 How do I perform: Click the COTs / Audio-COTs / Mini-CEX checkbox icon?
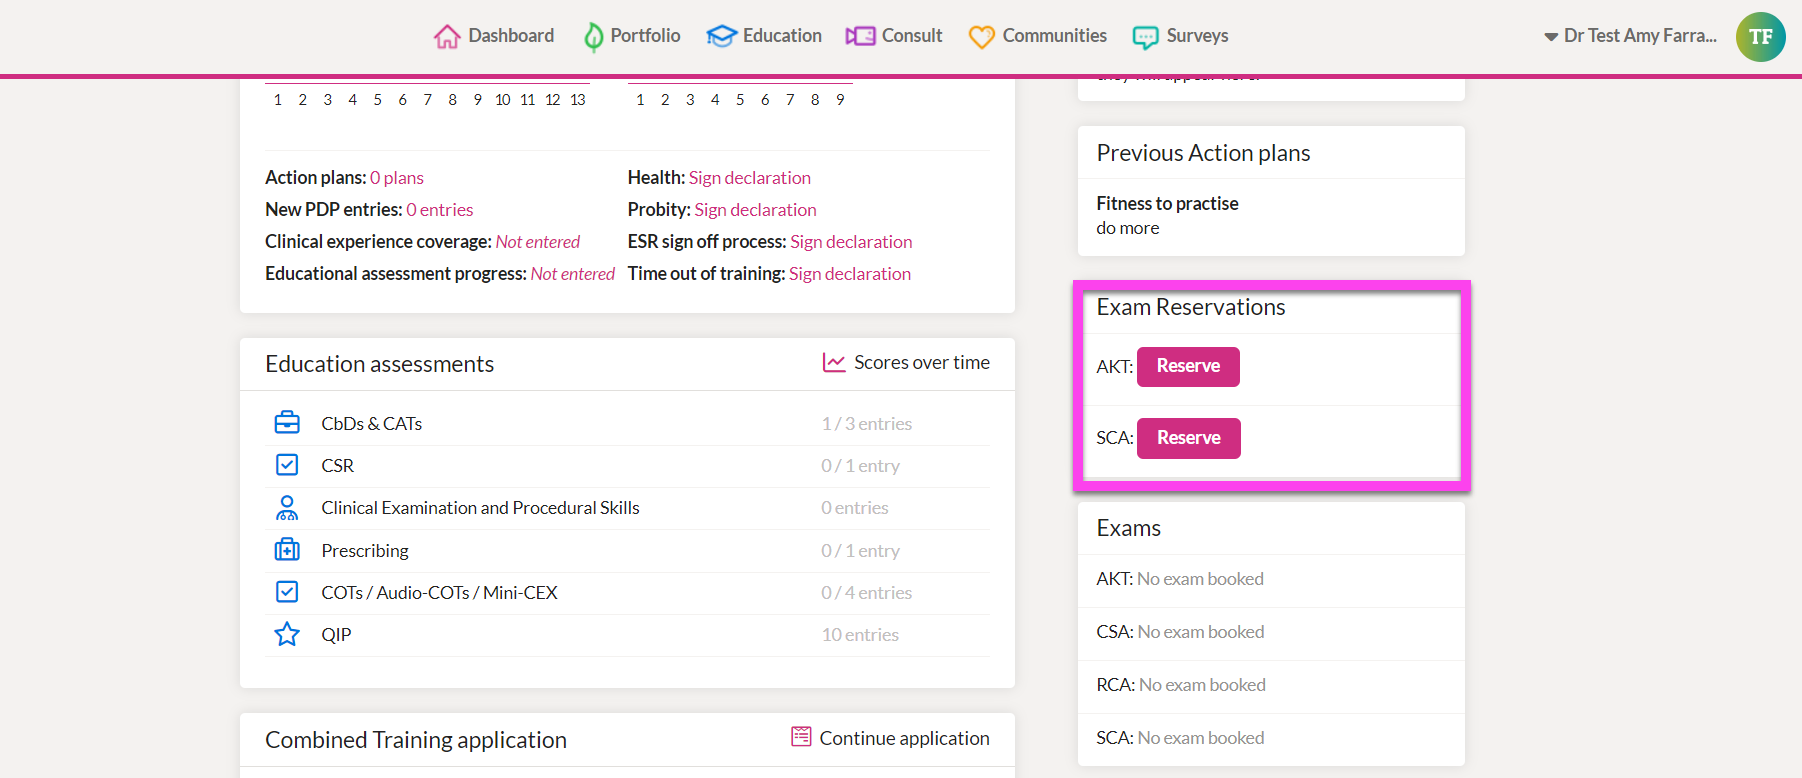tap(287, 592)
